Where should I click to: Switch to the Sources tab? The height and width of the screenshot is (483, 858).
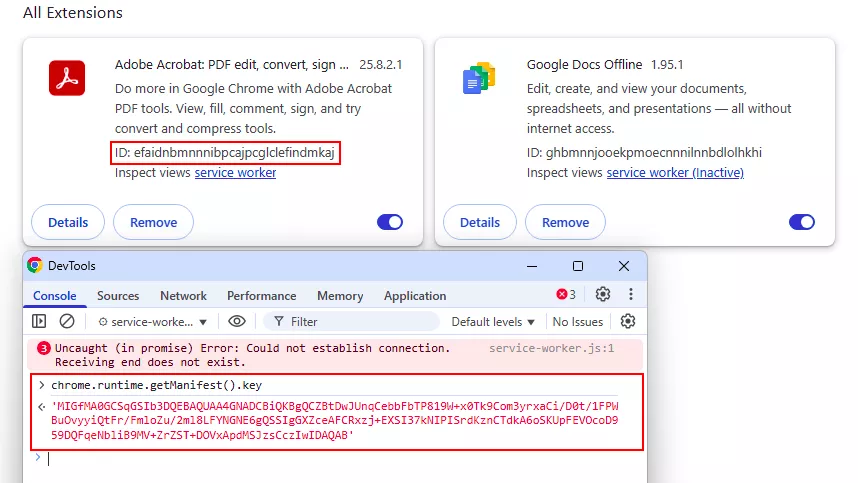[118, 296]
